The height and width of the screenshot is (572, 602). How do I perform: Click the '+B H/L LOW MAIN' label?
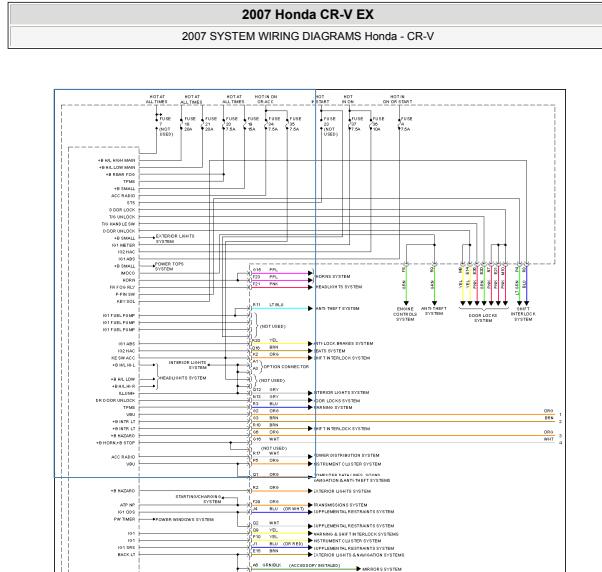tap(117, 168)
